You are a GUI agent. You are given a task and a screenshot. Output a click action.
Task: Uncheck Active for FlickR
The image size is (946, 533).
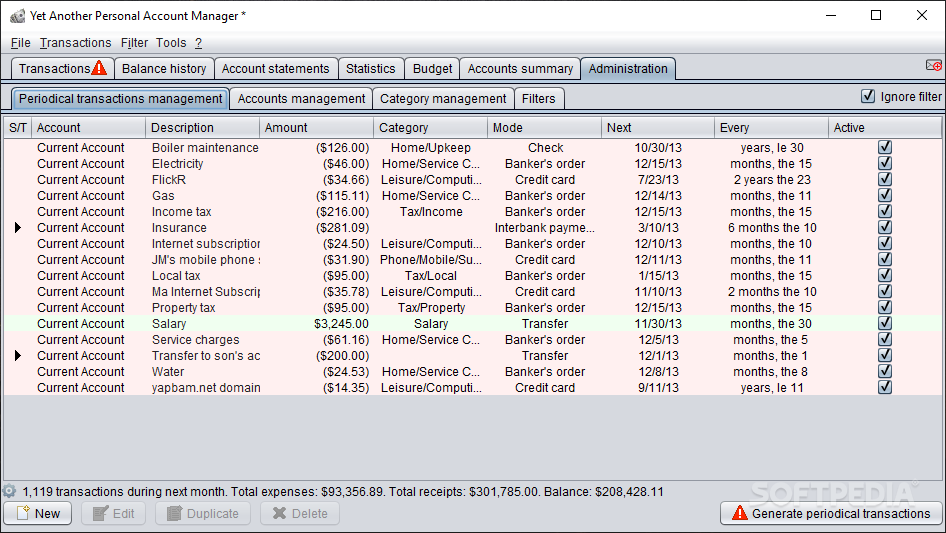(x=884, y=179)
